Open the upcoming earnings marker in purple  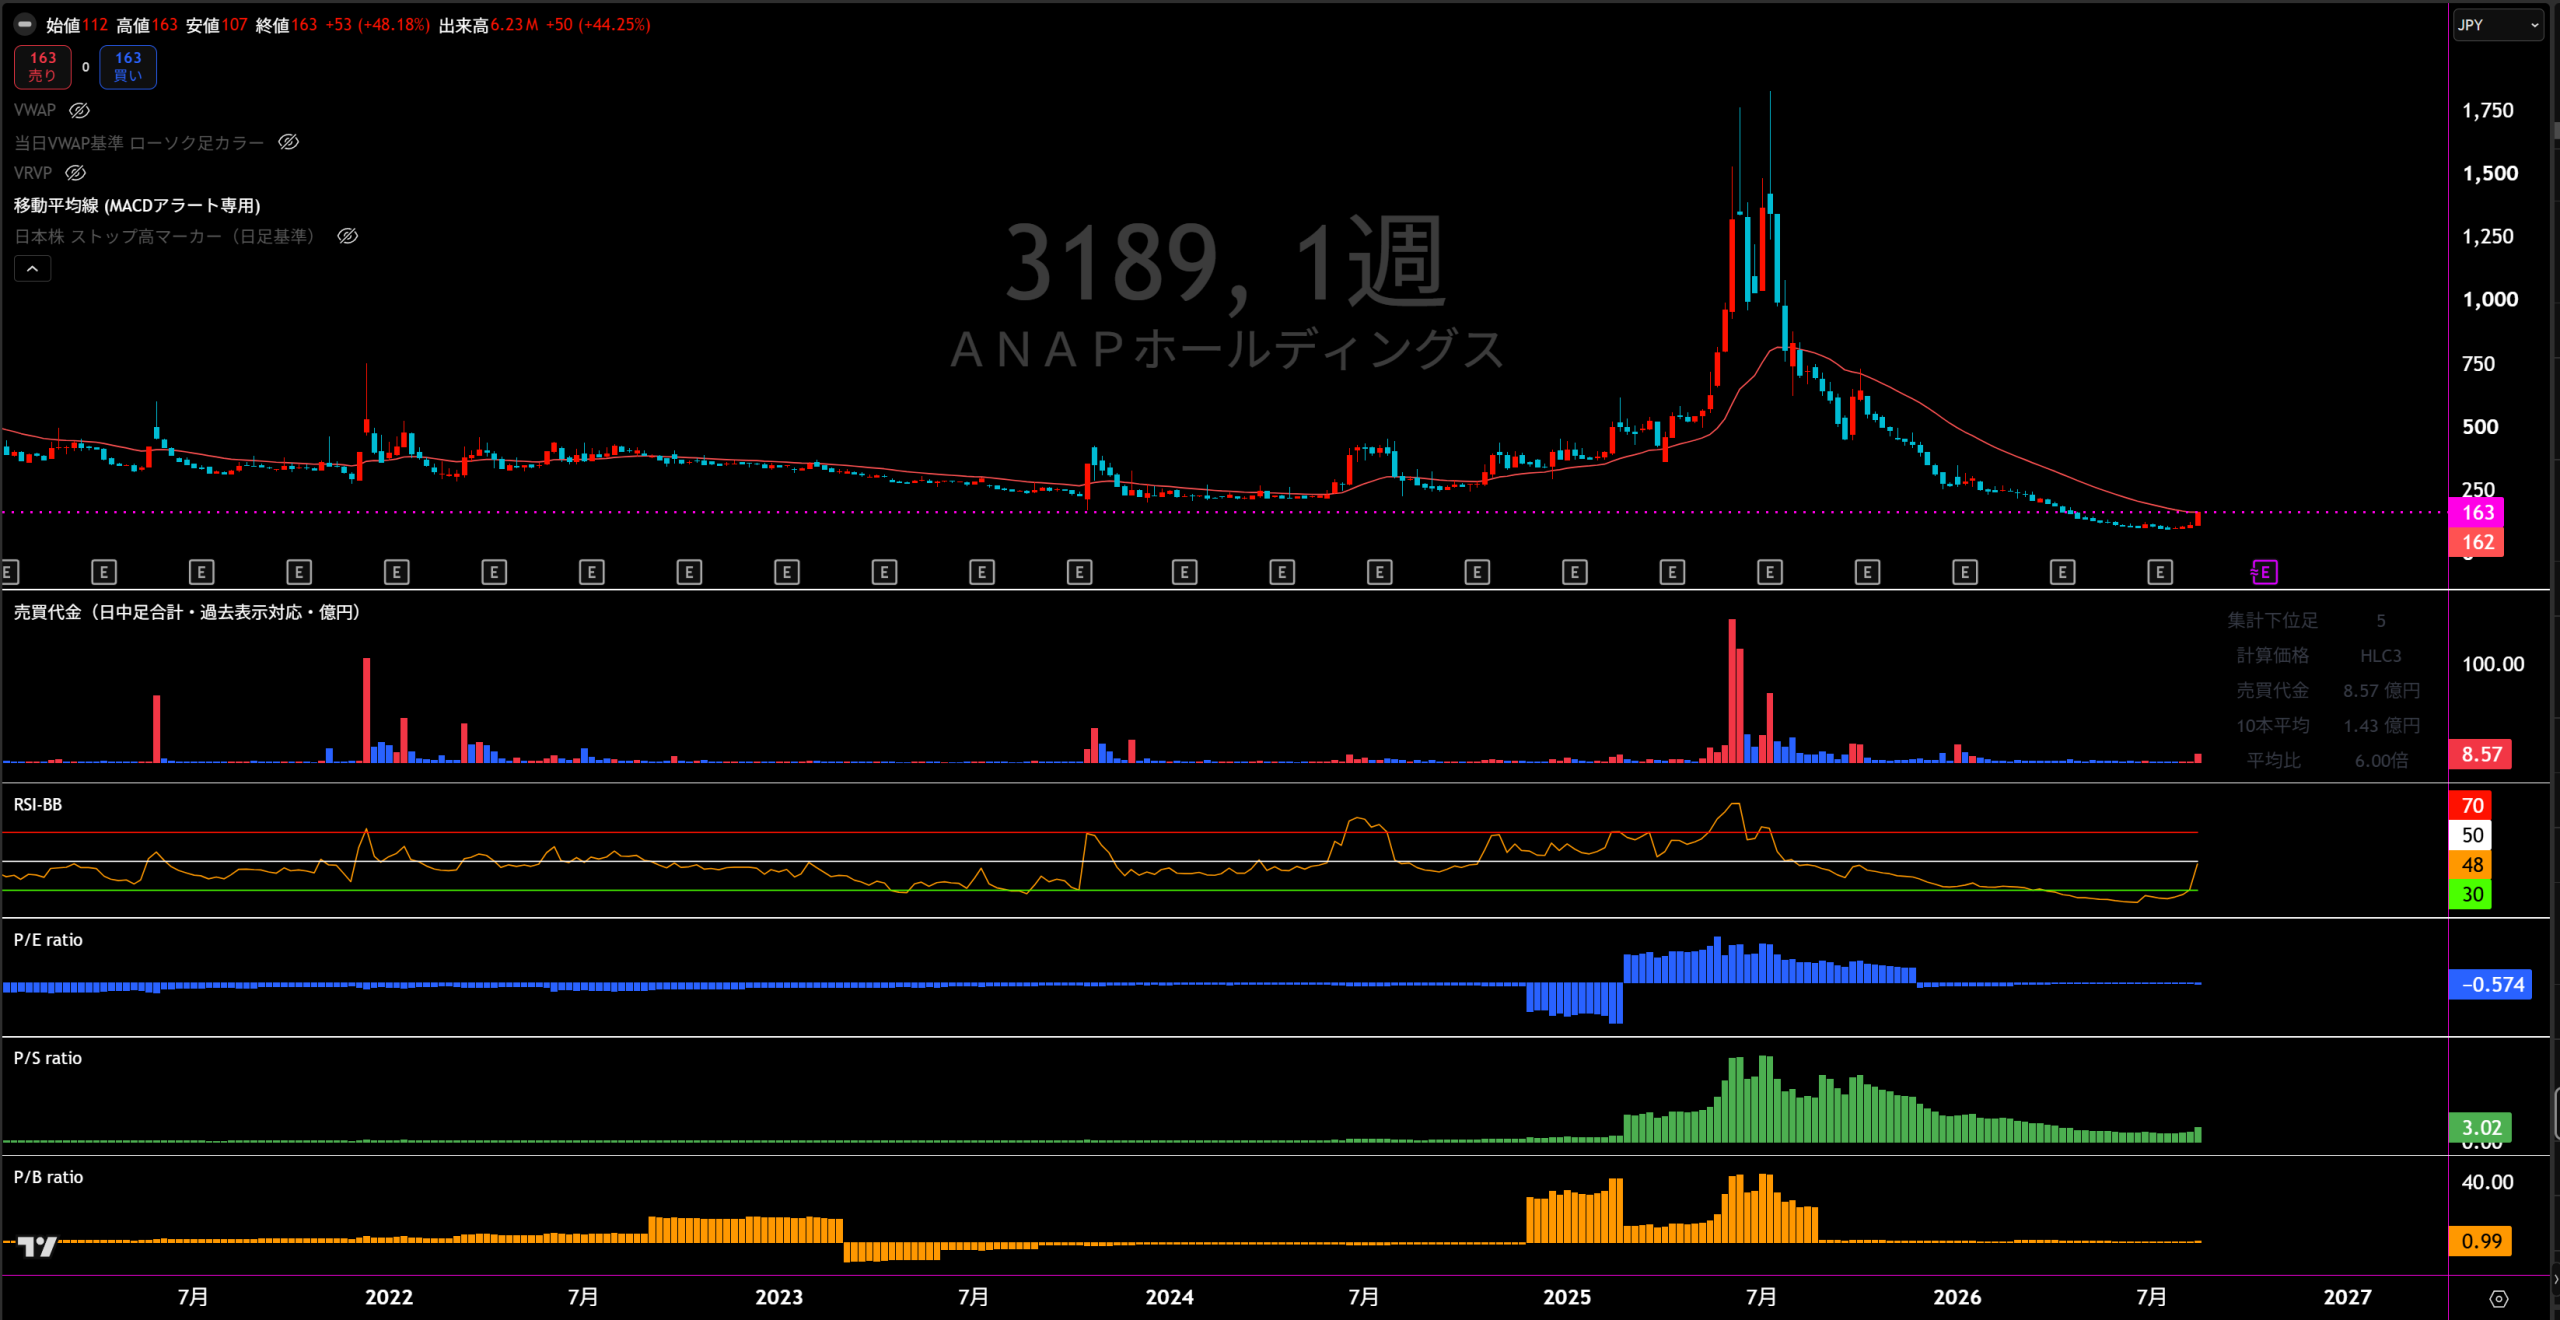coord(2264,572)
